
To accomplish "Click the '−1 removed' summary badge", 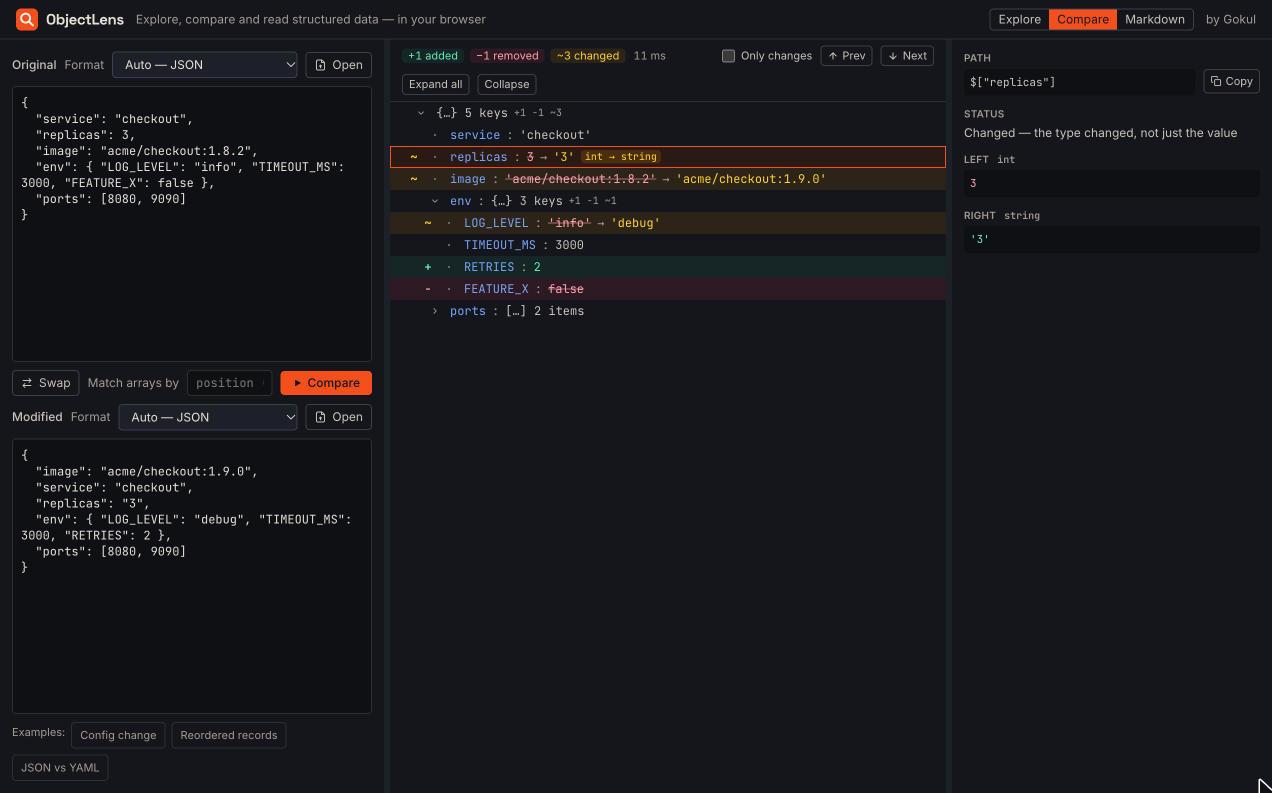I will click(507, 56).
